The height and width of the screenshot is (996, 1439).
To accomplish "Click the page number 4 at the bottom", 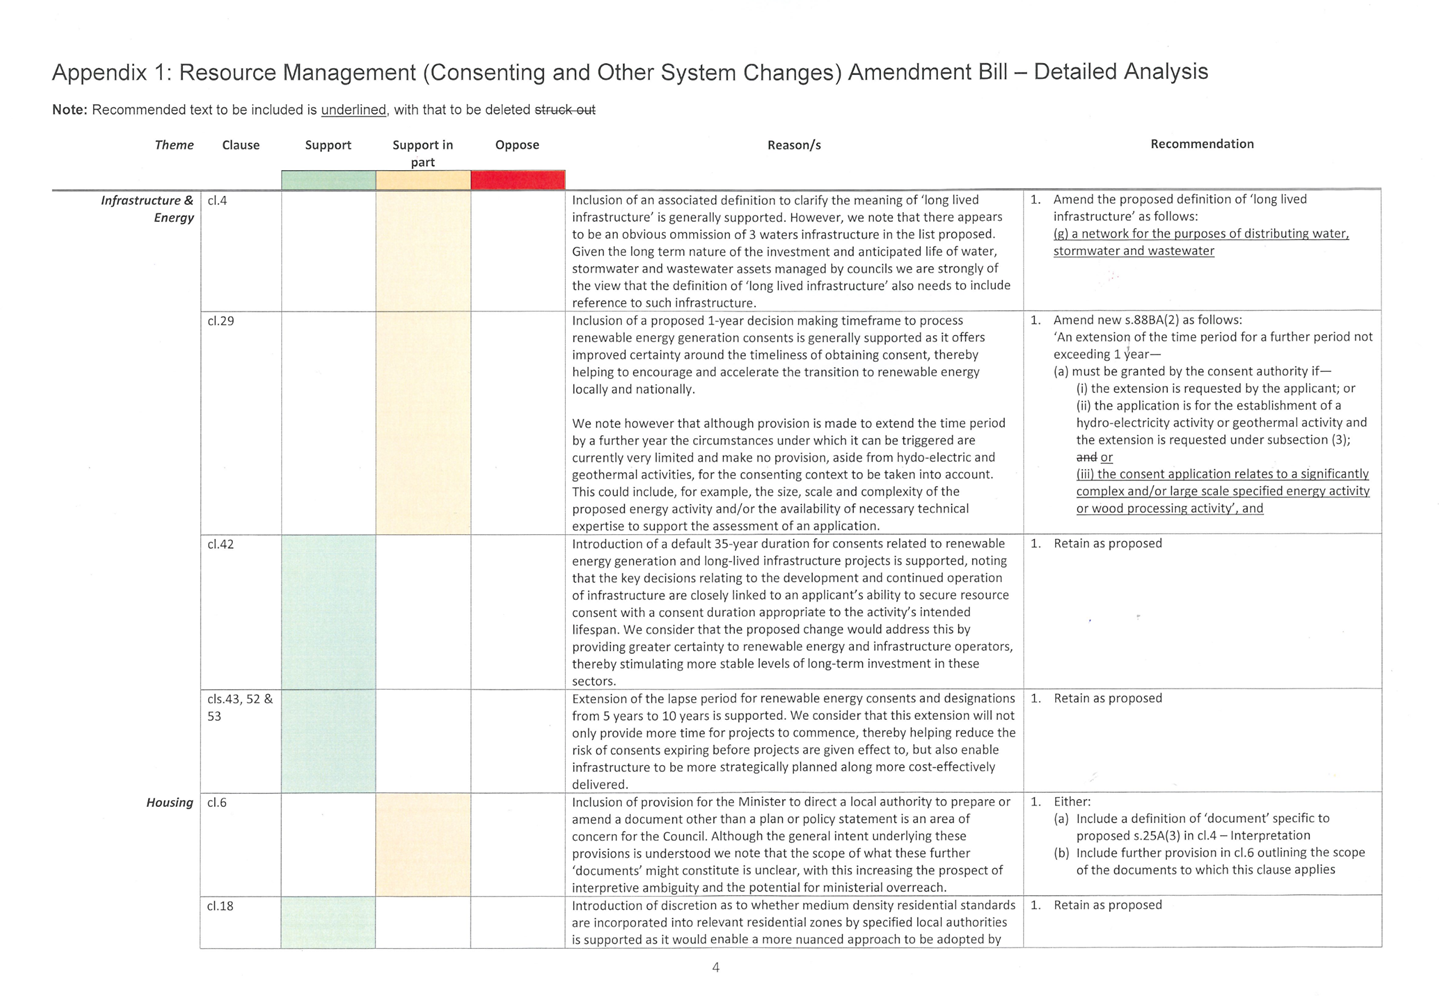I will [x=716, y=967].
